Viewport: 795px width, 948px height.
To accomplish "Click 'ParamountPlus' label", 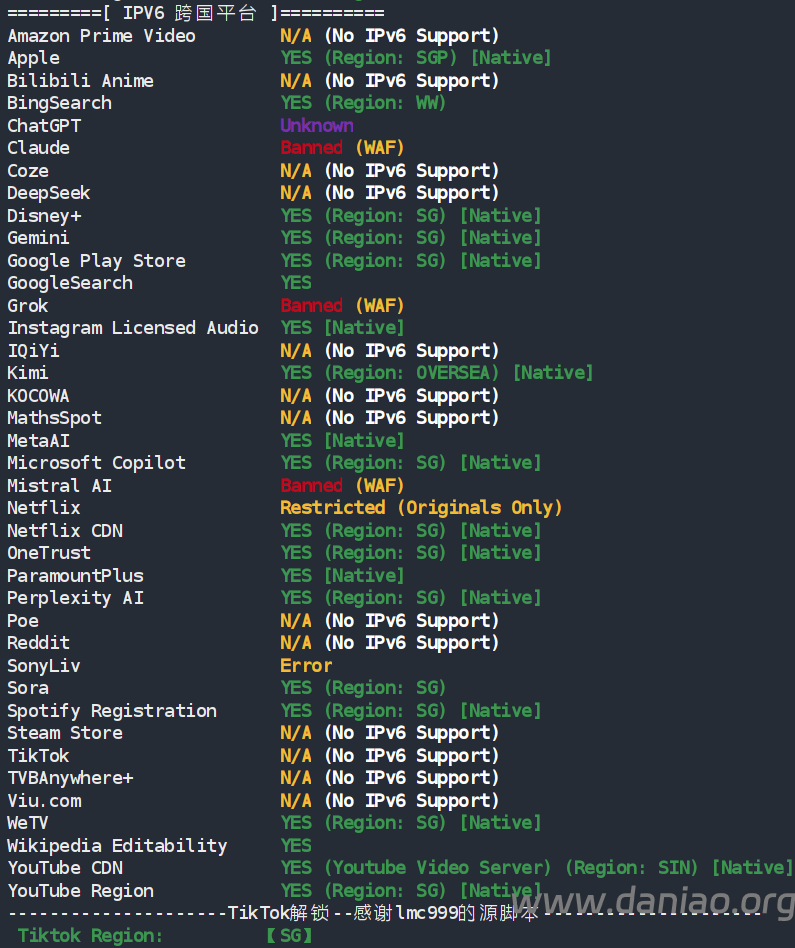I will coord(76,576).
